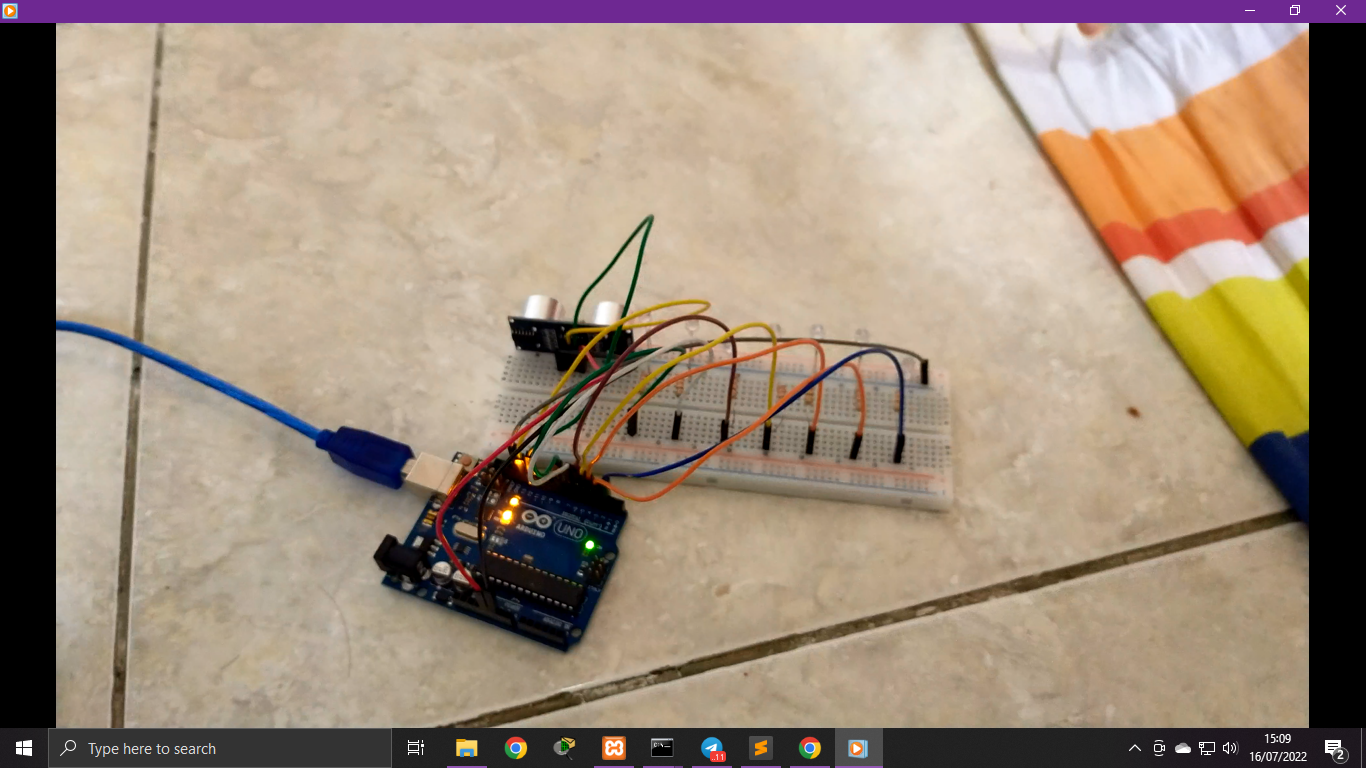
Task: Click the active video player taskbar icon
Action: [858, 748]
